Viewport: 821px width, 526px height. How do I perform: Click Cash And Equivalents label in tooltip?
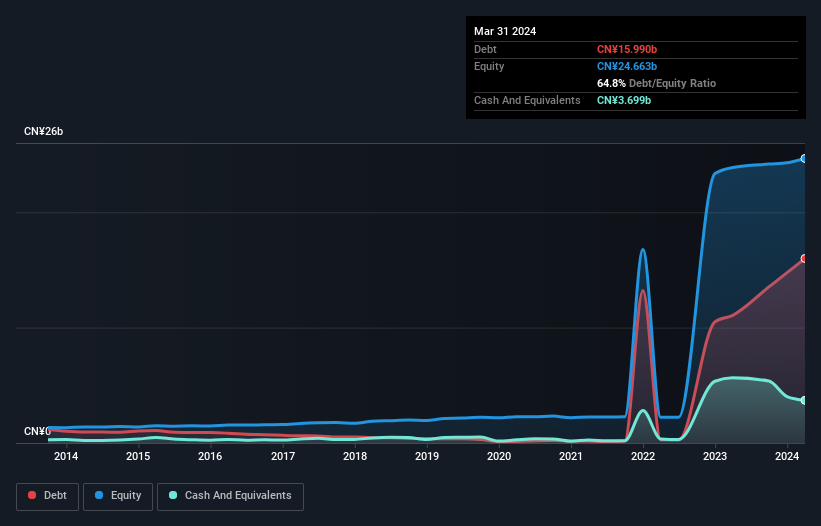[x=527, y=100]
